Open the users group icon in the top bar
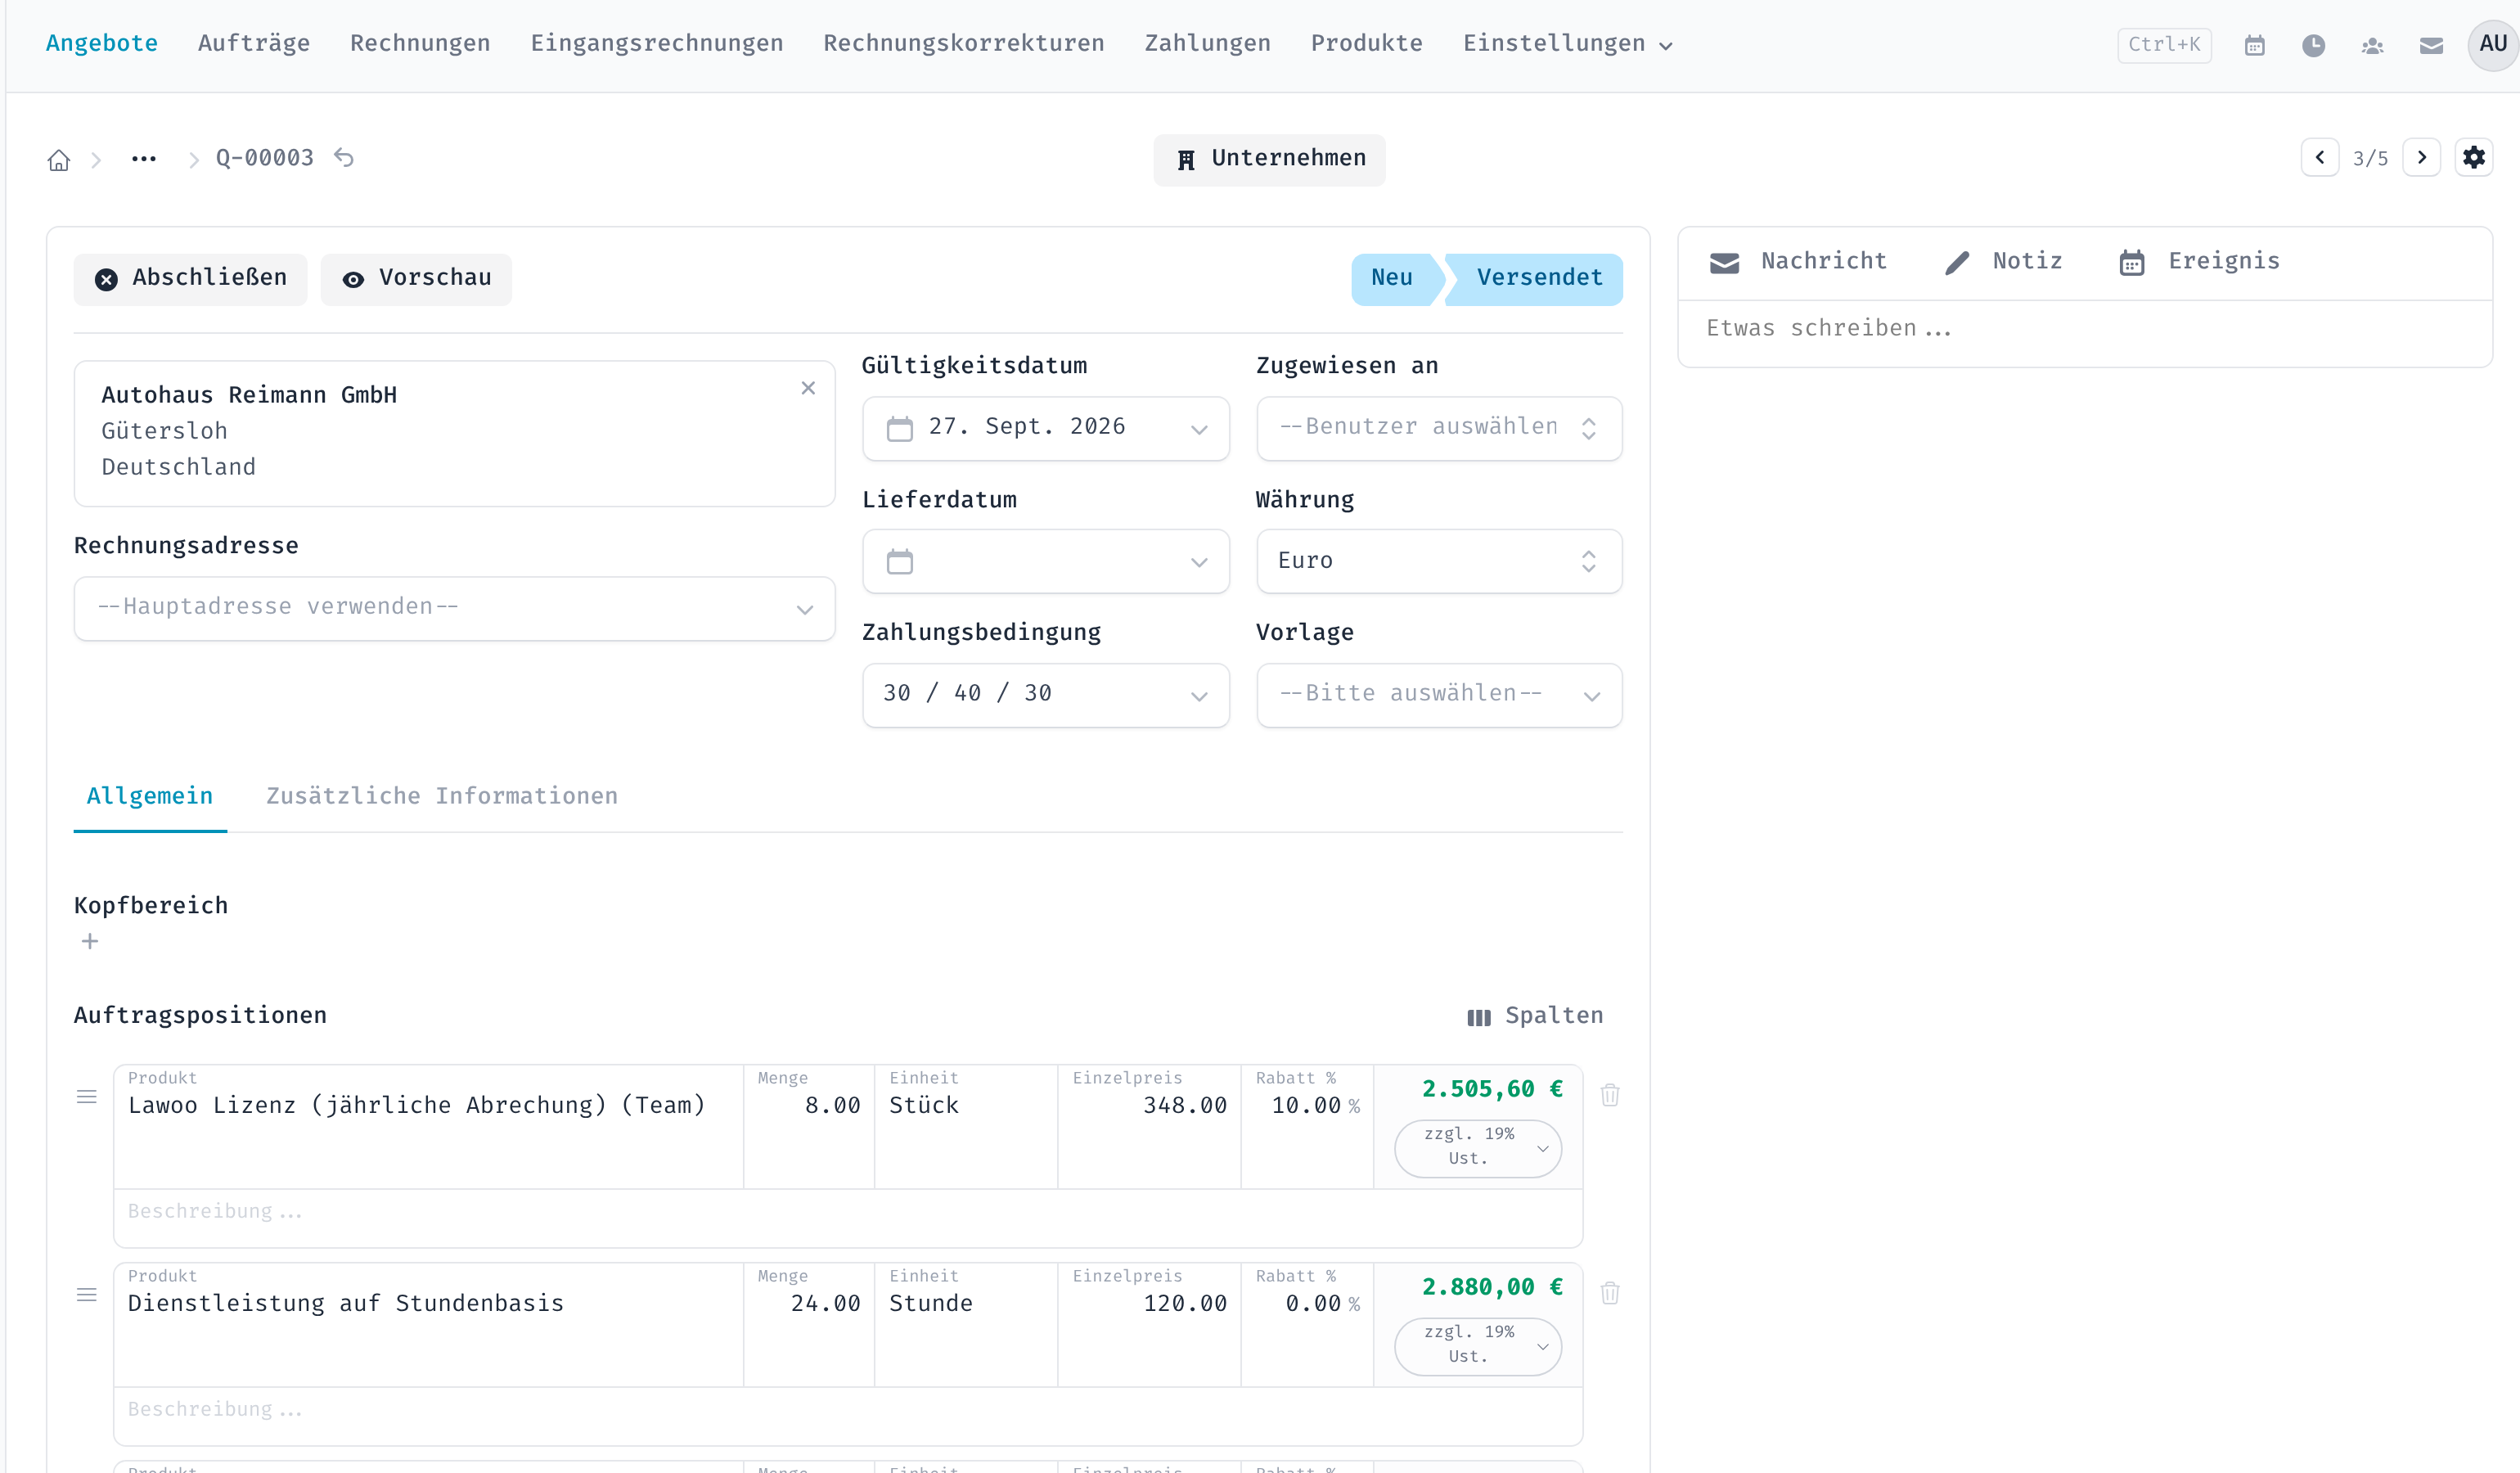 pyautogui.click(x=2372, y=45)
